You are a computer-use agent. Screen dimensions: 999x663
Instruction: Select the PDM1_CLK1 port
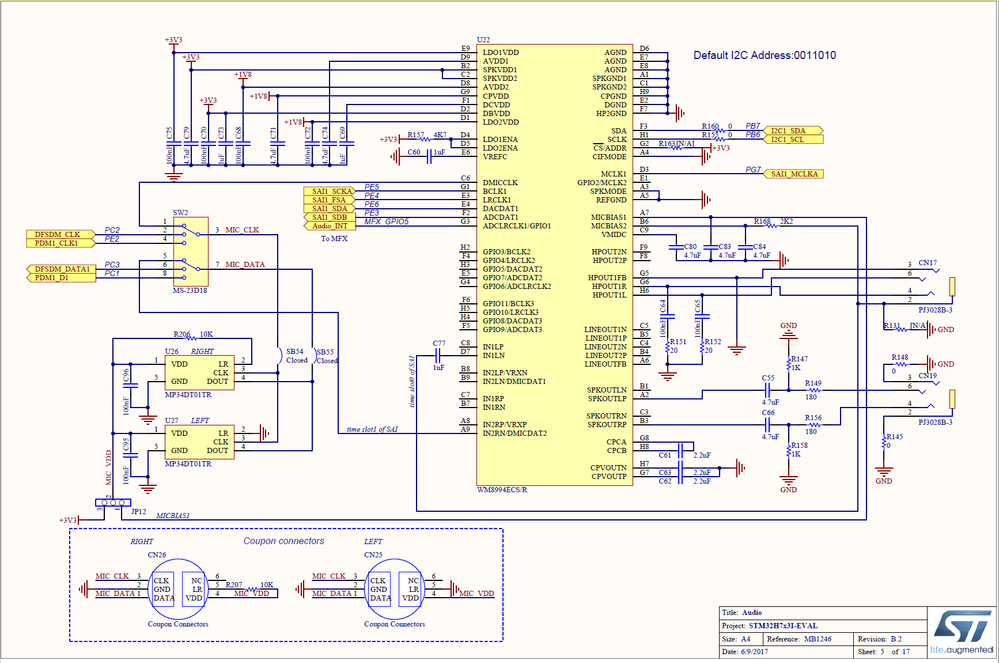point(61,243)
